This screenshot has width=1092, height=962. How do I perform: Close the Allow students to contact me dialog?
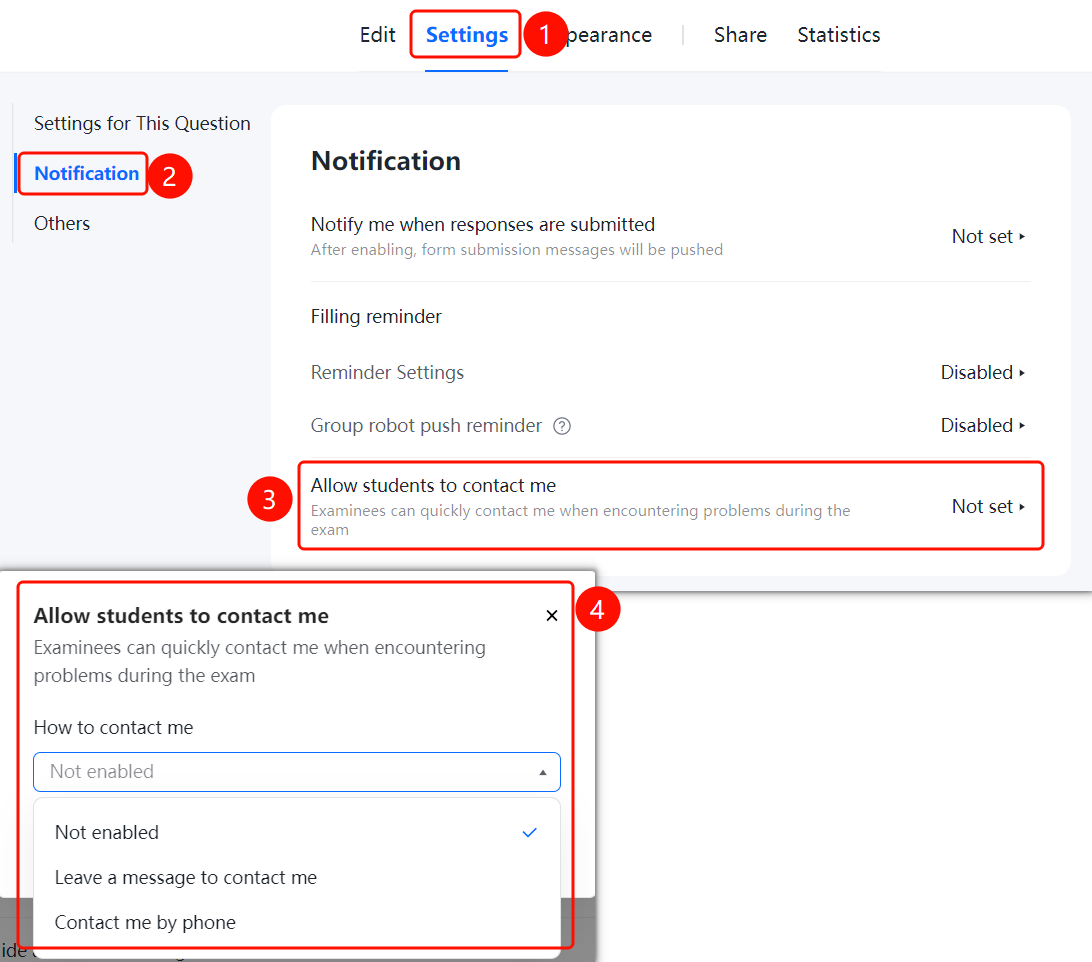click(x=552, y=616)
